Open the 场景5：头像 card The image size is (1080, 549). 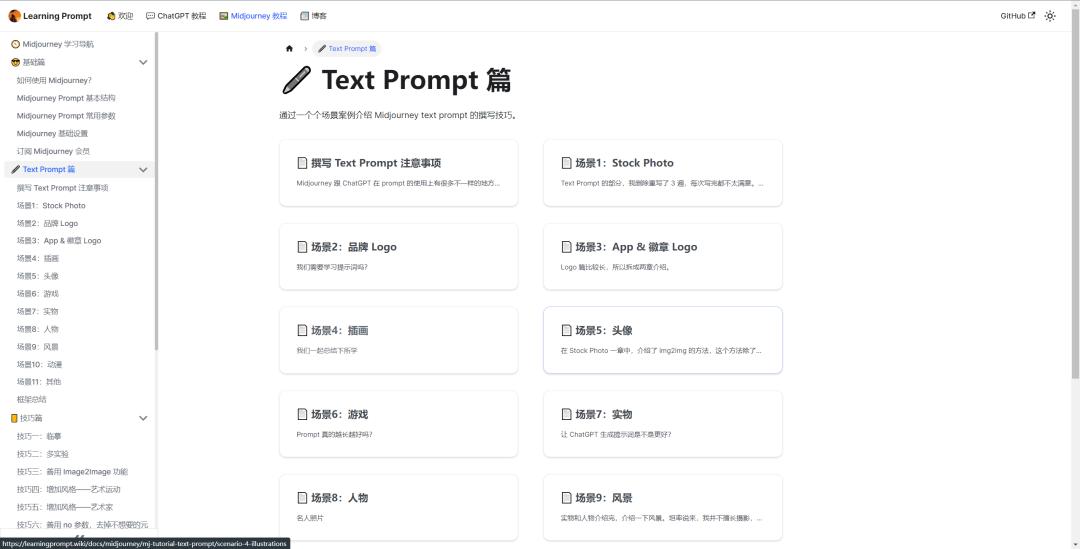coord(663,340)
